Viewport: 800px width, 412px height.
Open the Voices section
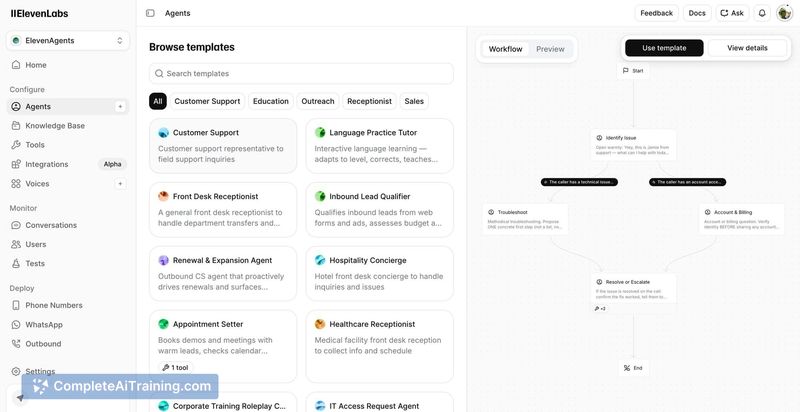pos(61,184)
